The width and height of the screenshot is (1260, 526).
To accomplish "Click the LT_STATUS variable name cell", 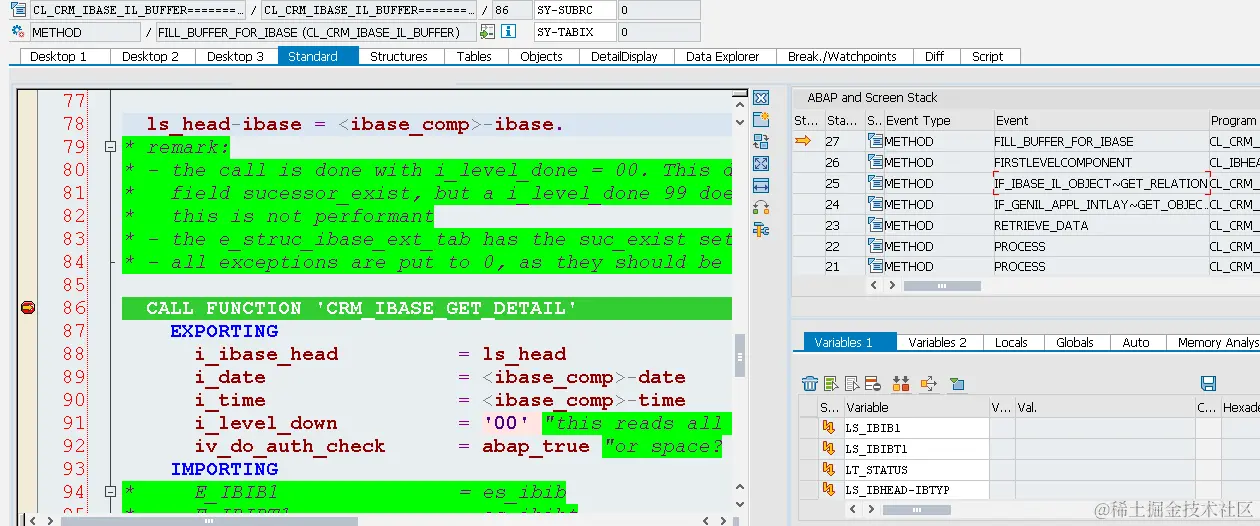I will tap(915, 469).
